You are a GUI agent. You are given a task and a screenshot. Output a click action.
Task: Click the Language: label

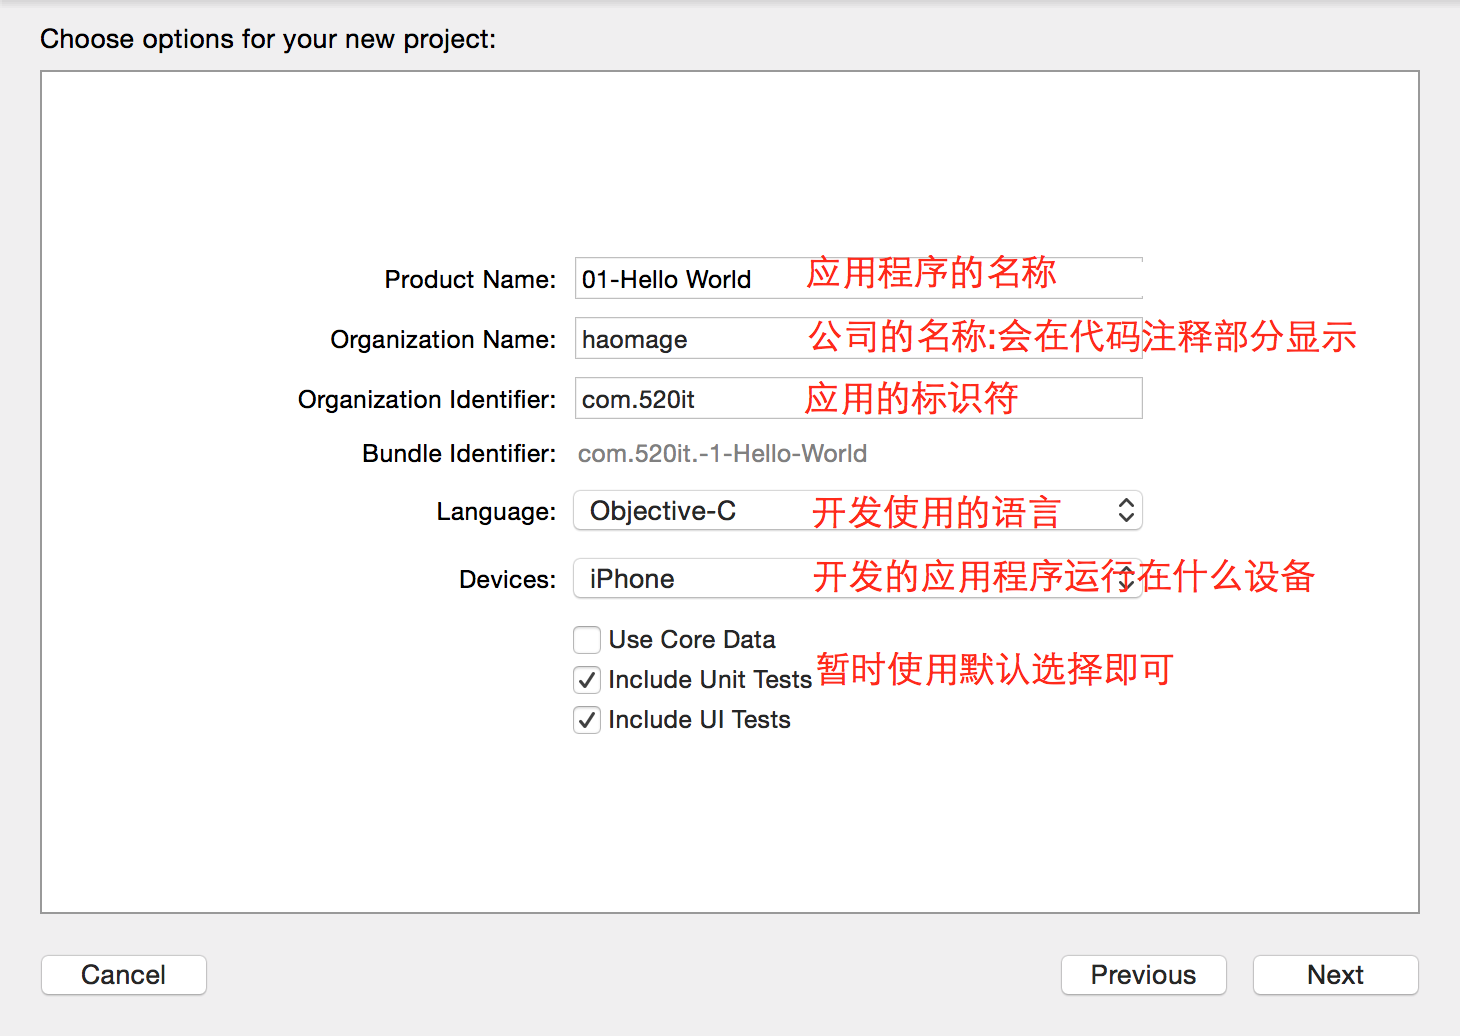(x=496, y=512)
